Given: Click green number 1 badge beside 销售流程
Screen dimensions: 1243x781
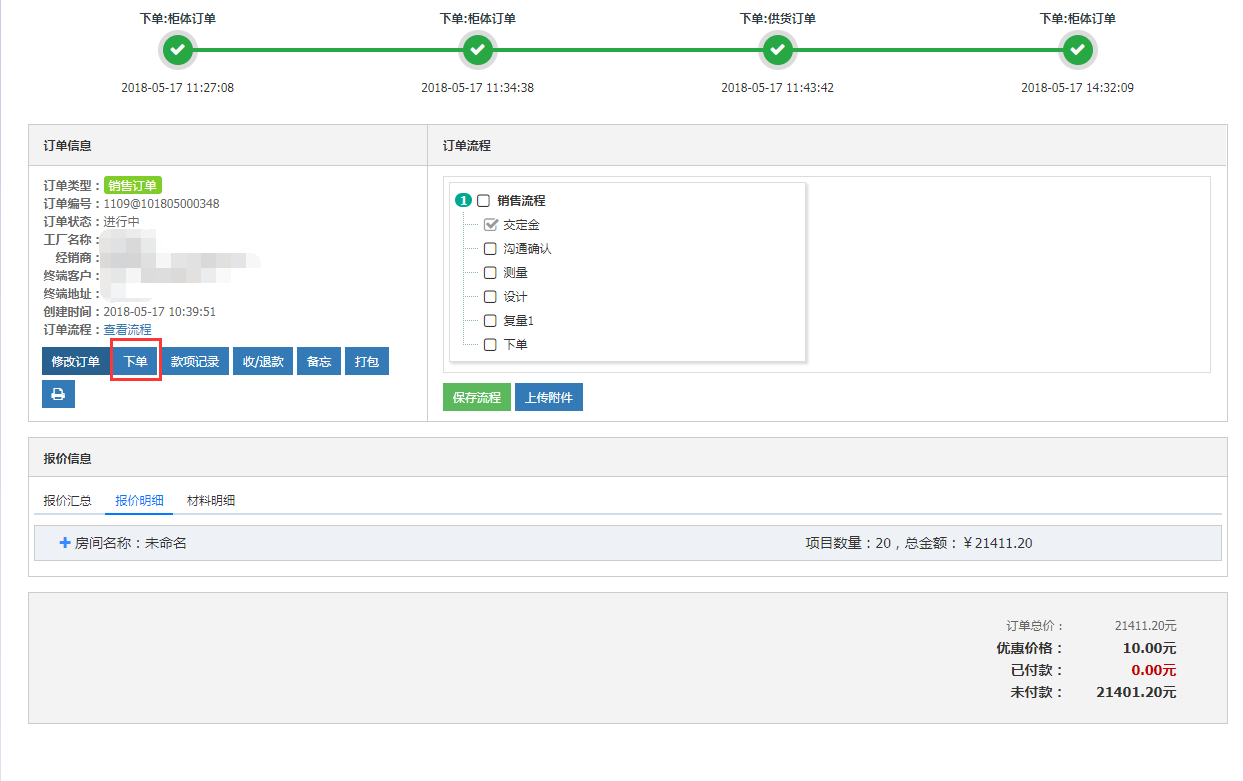Looking at the screenshot, I should click(462, 201).
